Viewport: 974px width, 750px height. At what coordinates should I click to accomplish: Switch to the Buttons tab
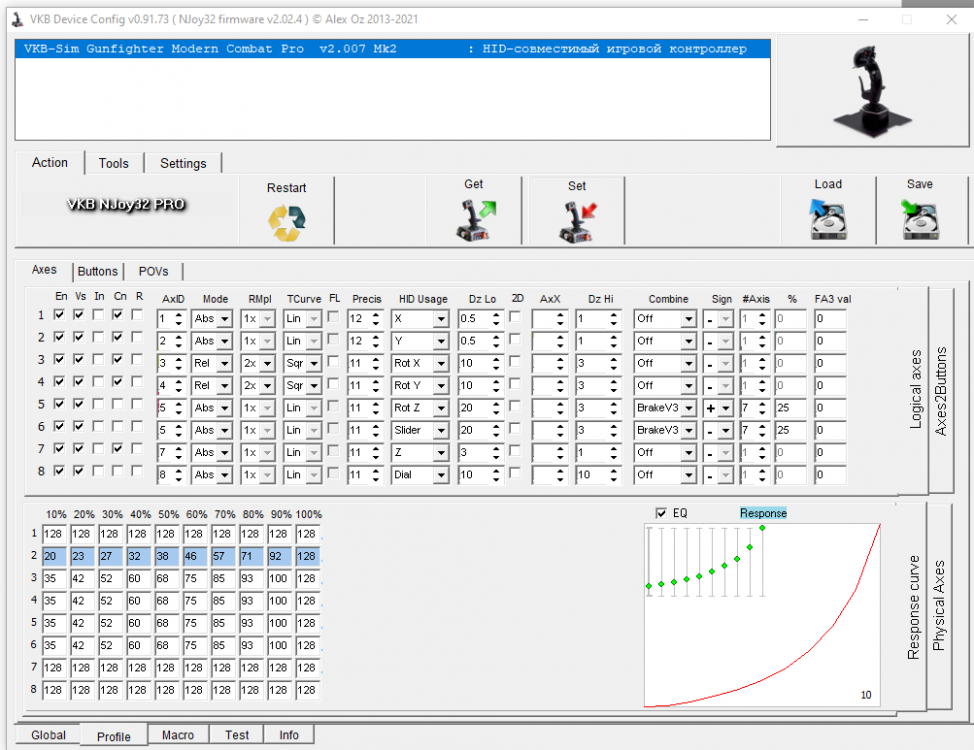(98, 271)
